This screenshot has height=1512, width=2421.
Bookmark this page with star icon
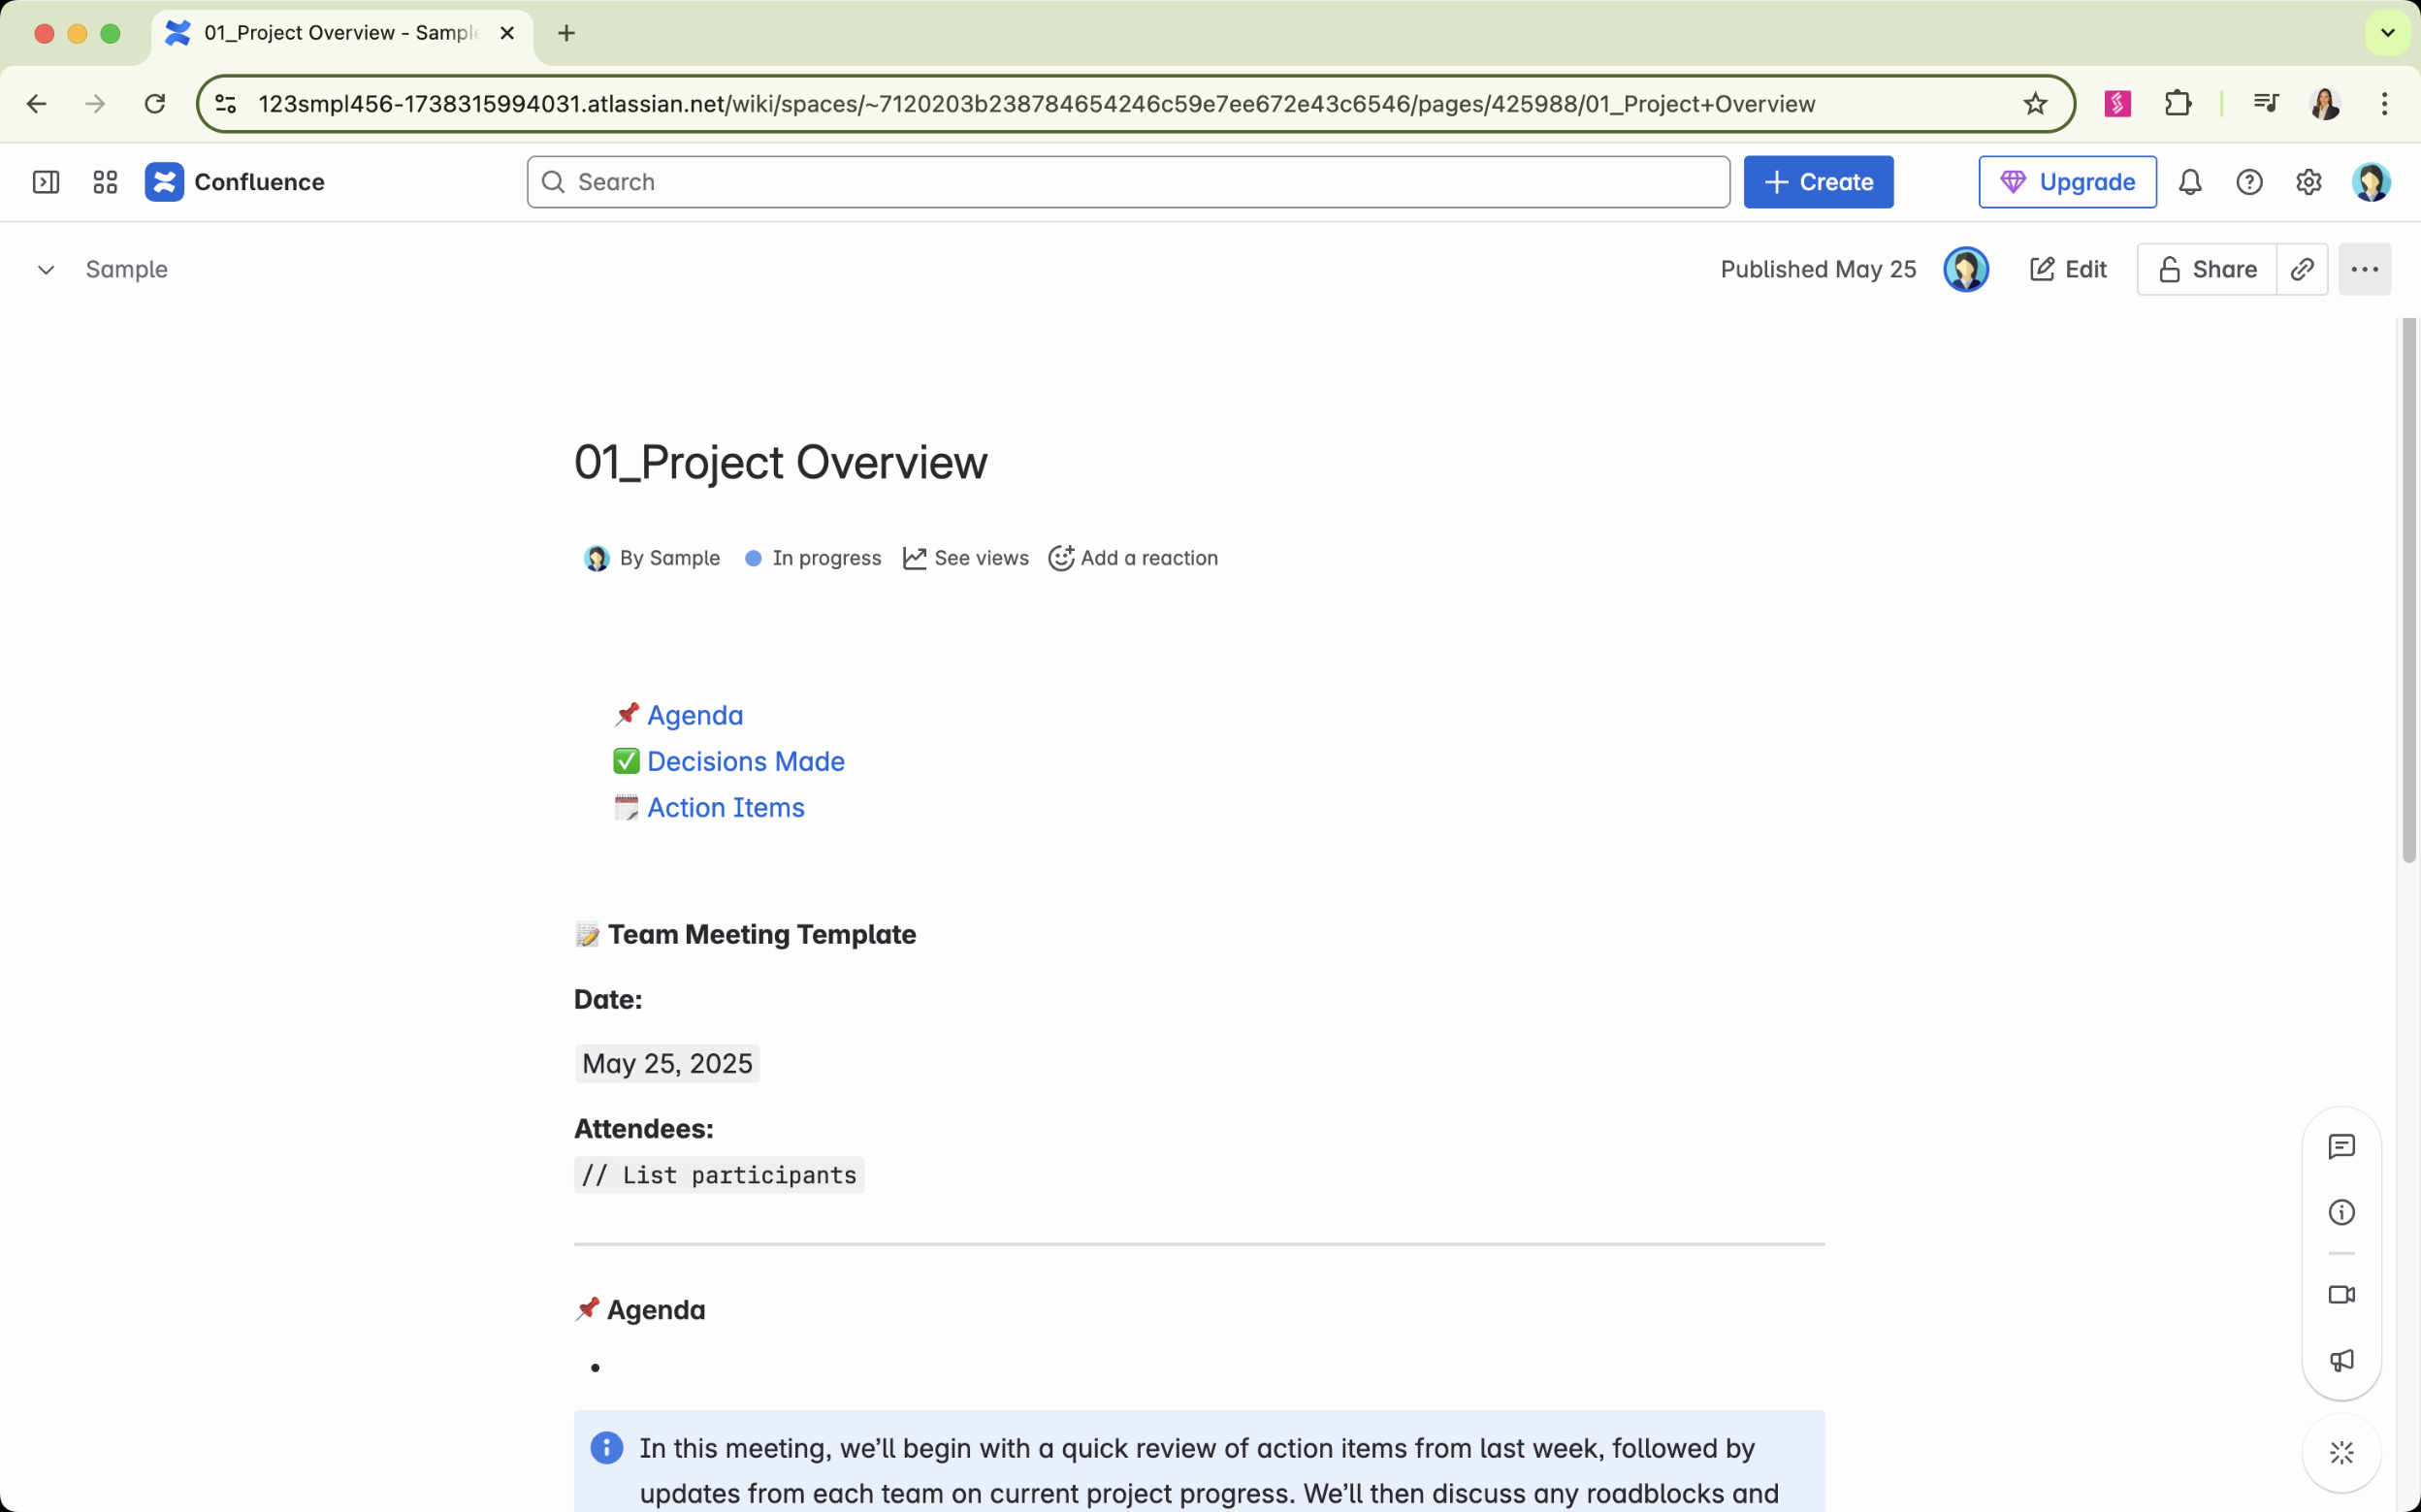2035,104
